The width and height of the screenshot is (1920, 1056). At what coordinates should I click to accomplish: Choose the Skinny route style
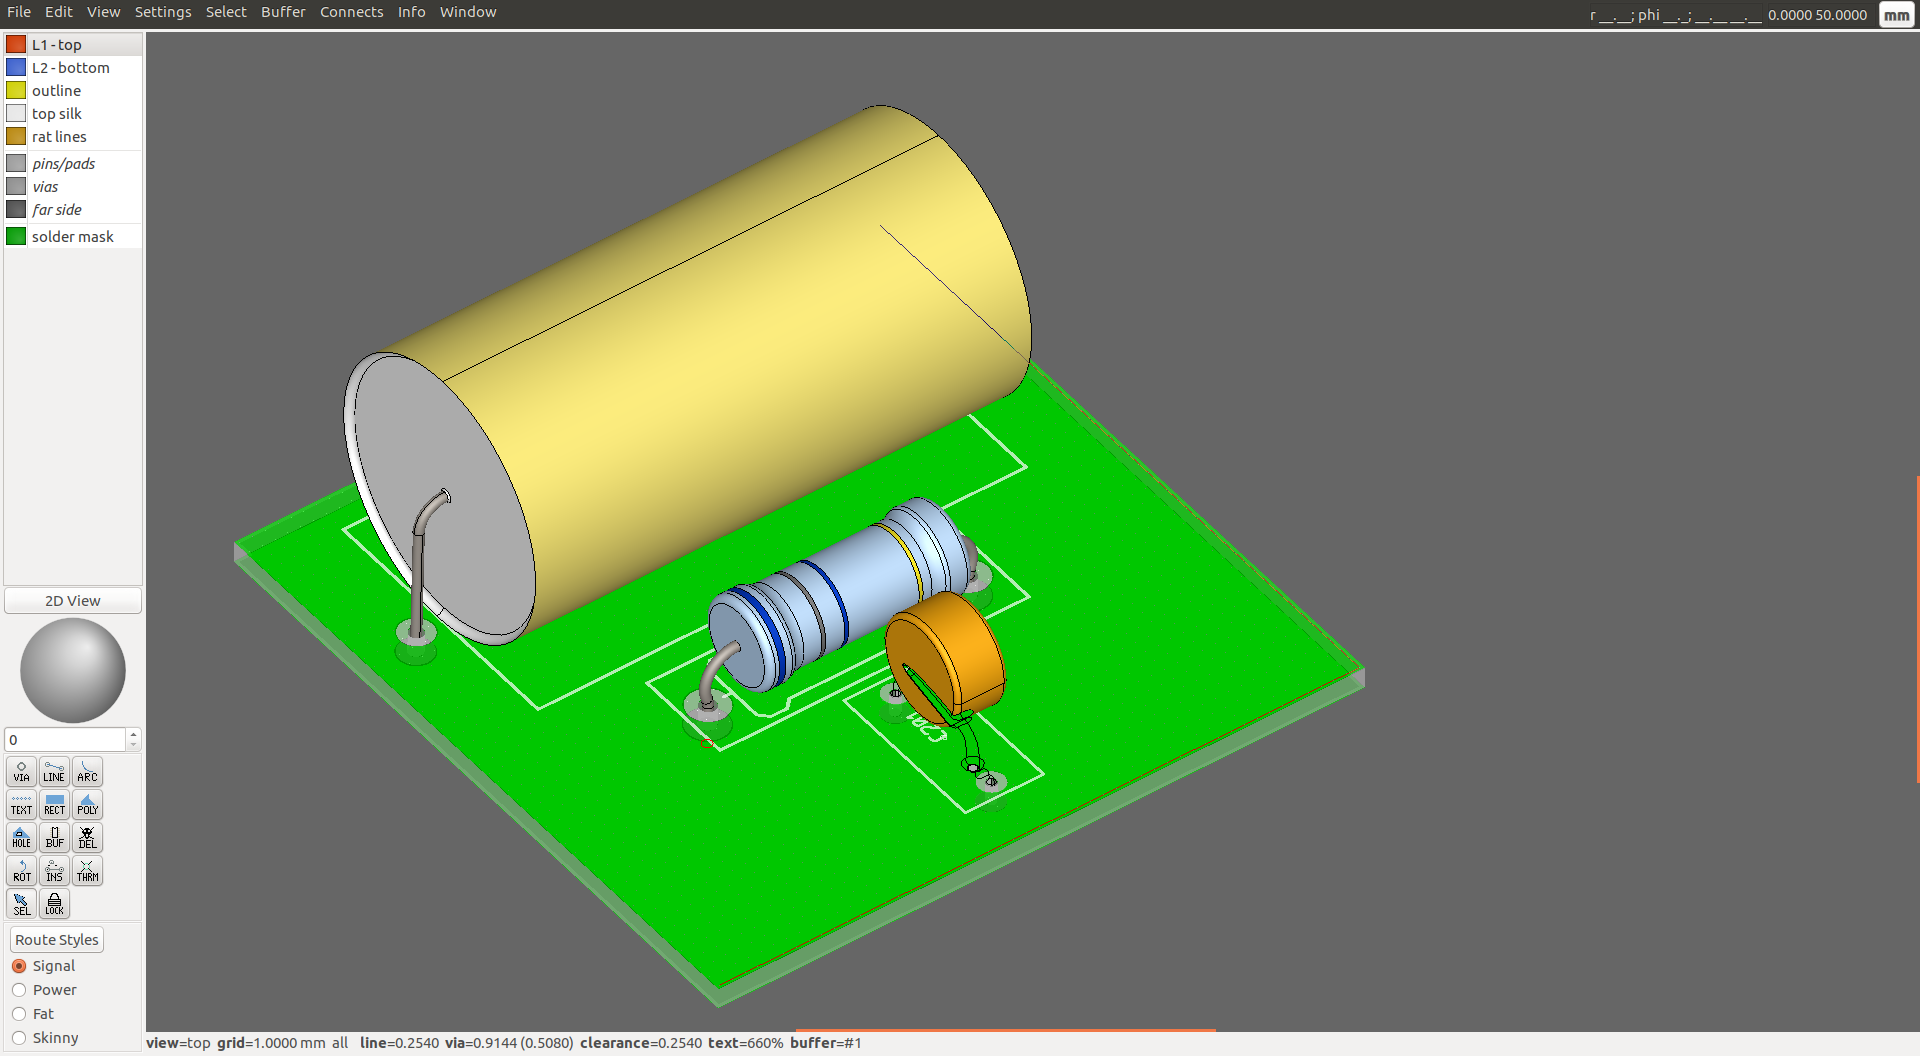tap(45, 1038)
